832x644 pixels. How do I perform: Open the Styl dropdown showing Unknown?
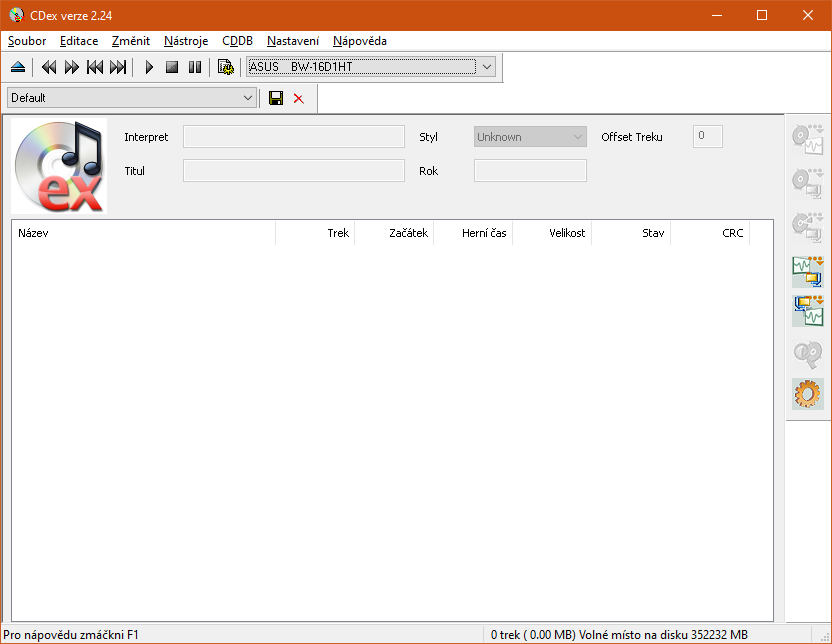(530, 137)
